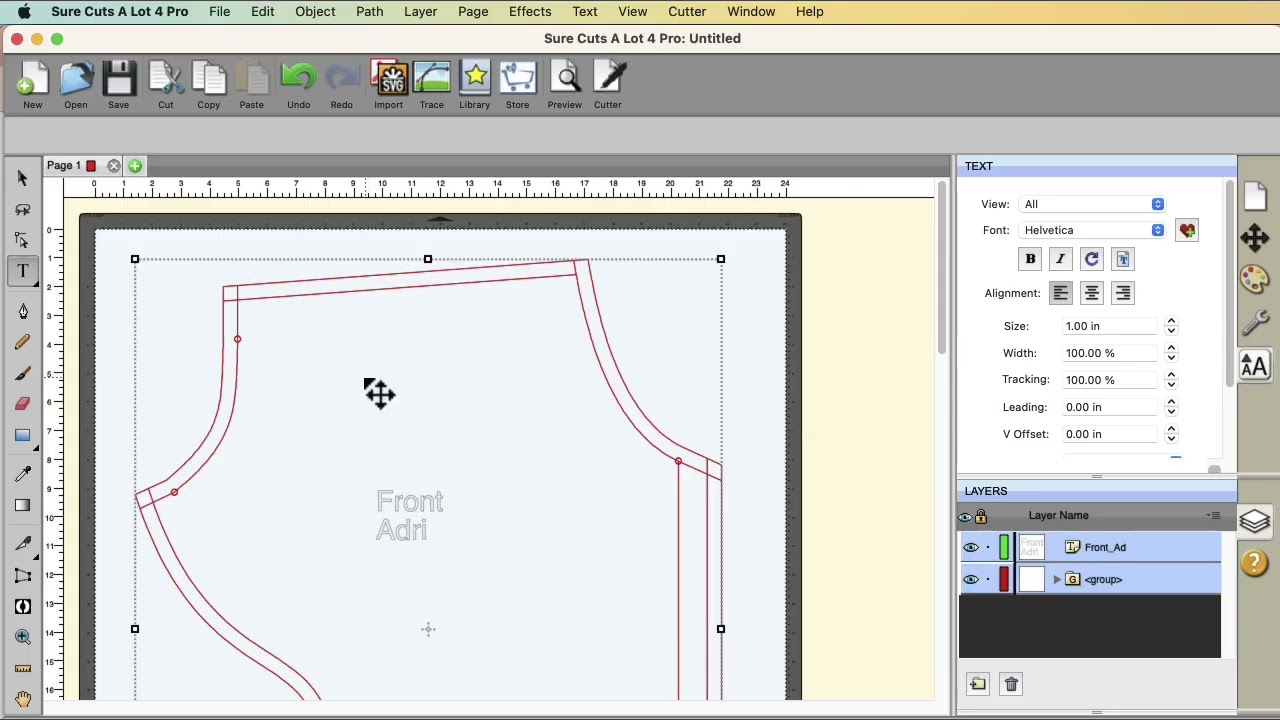The height and width of the screenshot is (720, 1280).
Task: Open the Layers panel stack icon
Action: click(x=1255, y=521)
